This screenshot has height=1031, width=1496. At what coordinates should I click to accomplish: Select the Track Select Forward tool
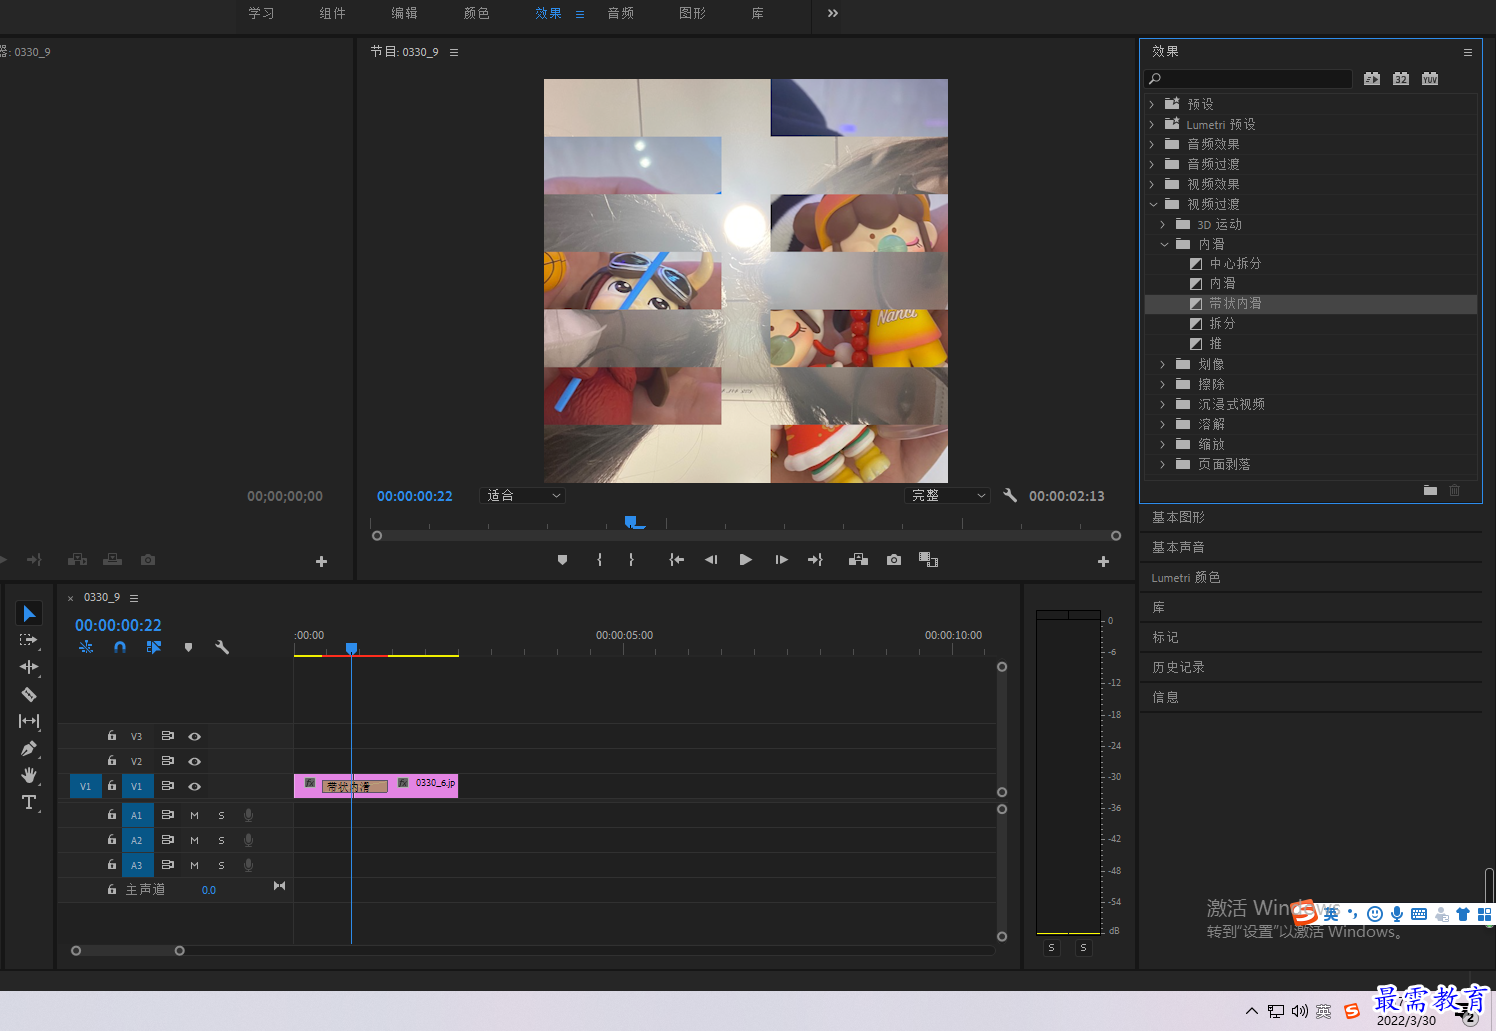point(29,640)
